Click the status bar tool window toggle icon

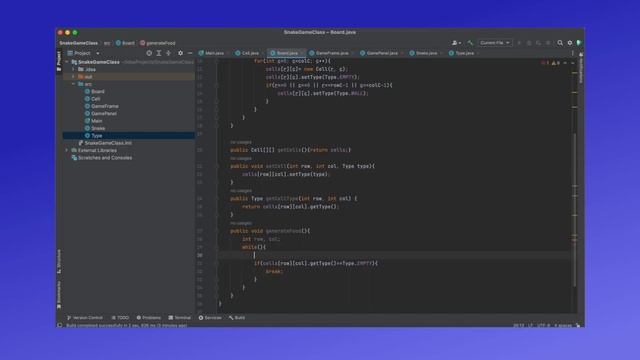point(60,325)
